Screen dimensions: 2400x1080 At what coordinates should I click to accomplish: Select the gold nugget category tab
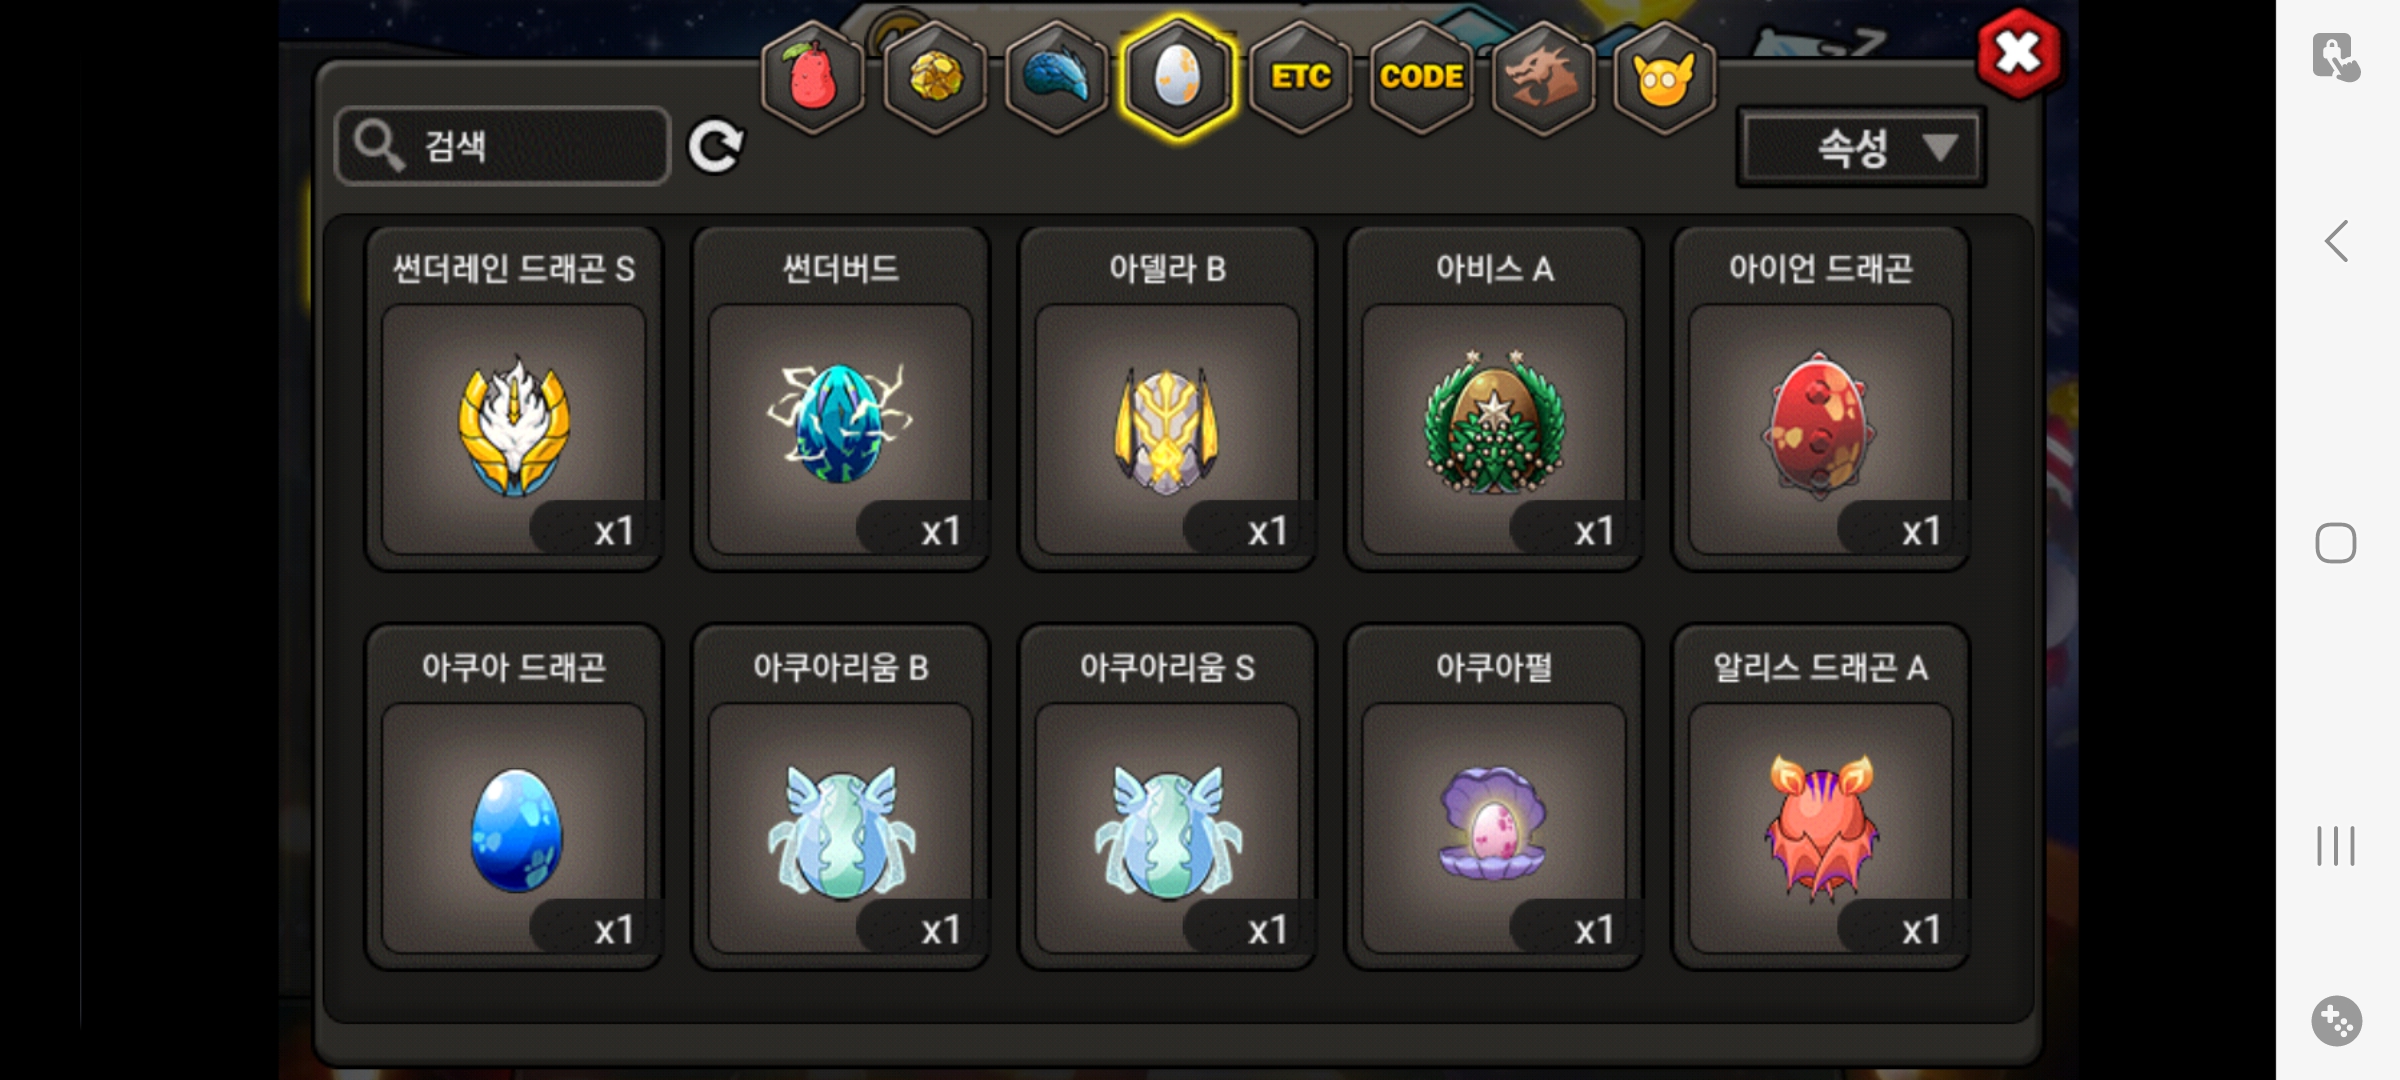pos(935,77)
